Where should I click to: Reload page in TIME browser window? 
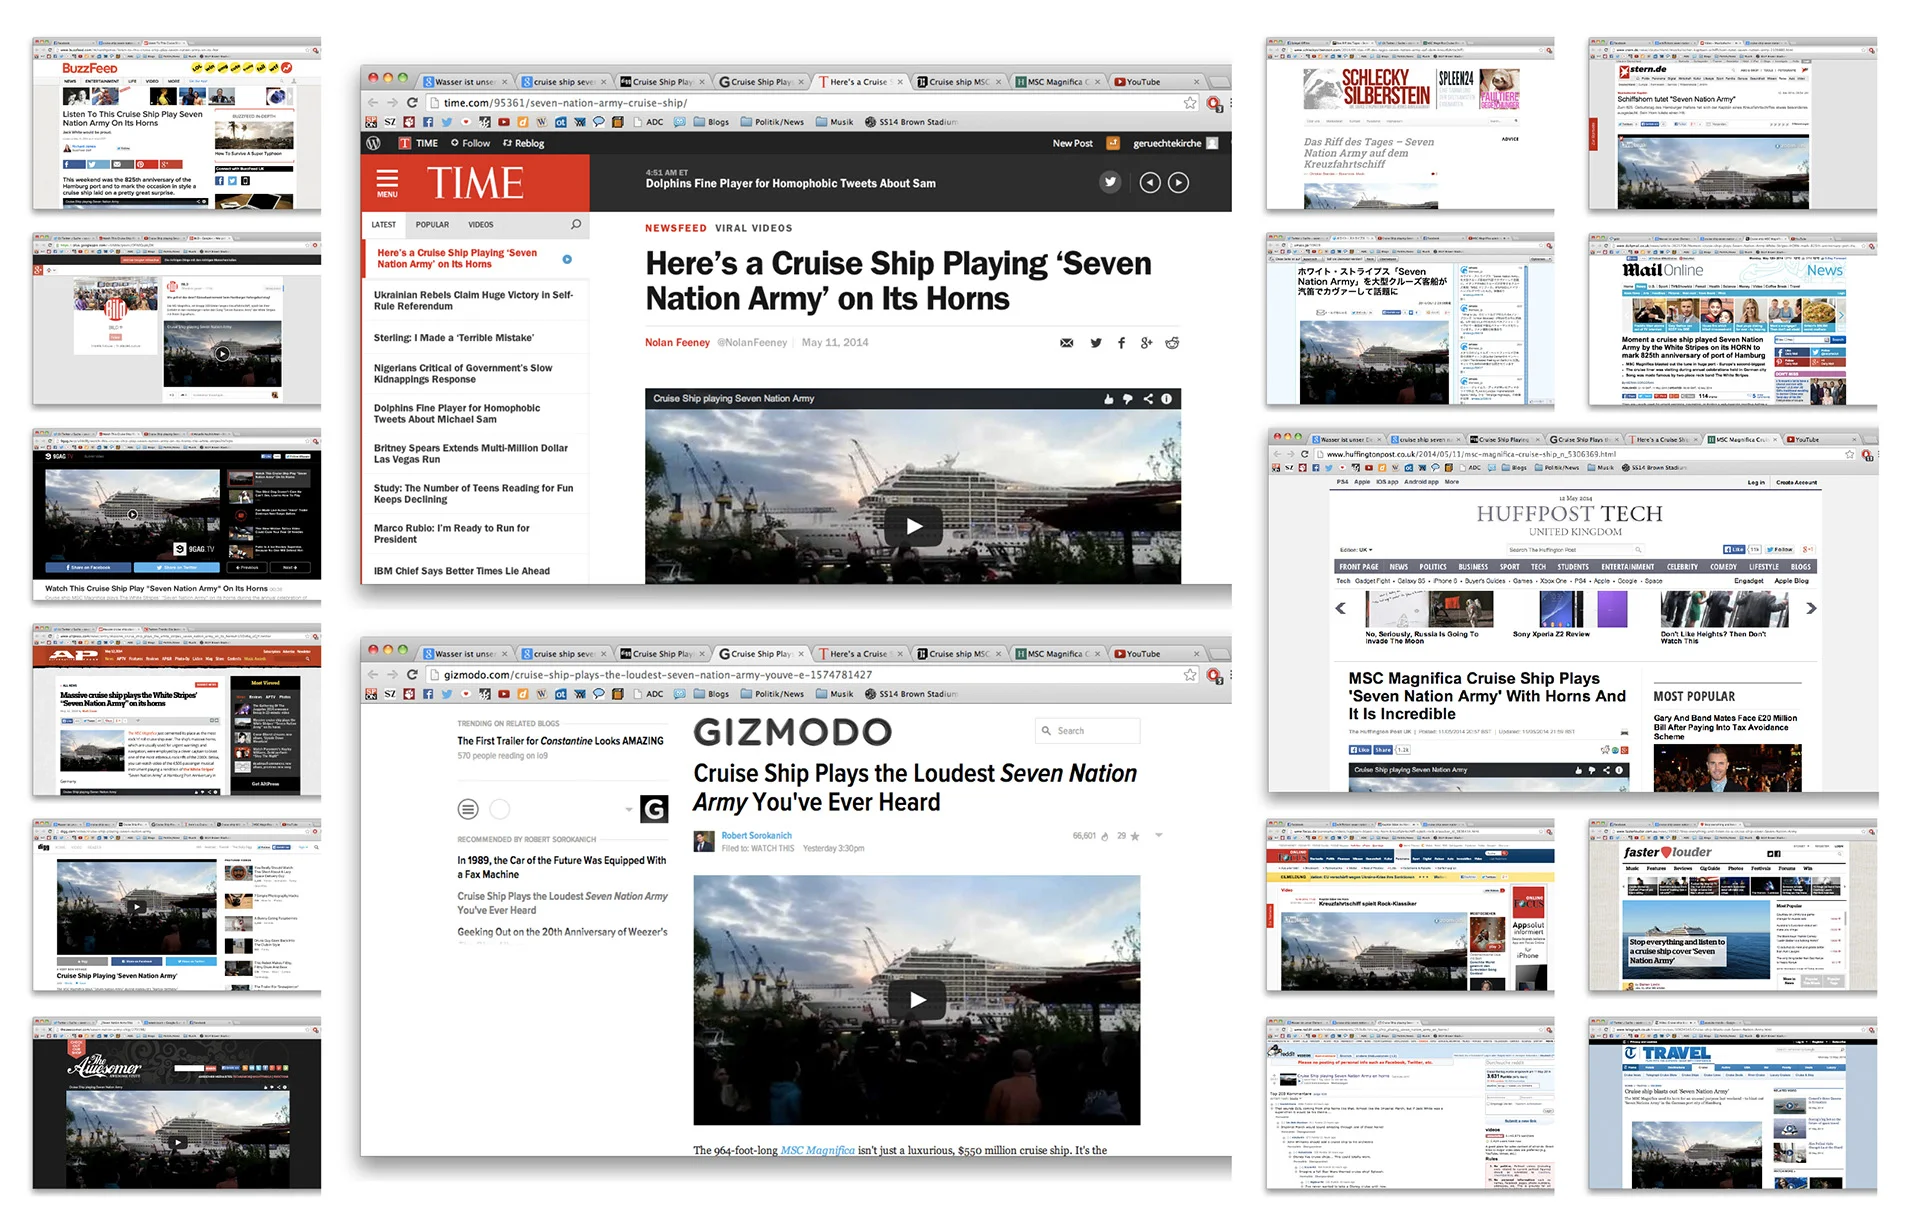pyautogui.click(x=411, y=103)
